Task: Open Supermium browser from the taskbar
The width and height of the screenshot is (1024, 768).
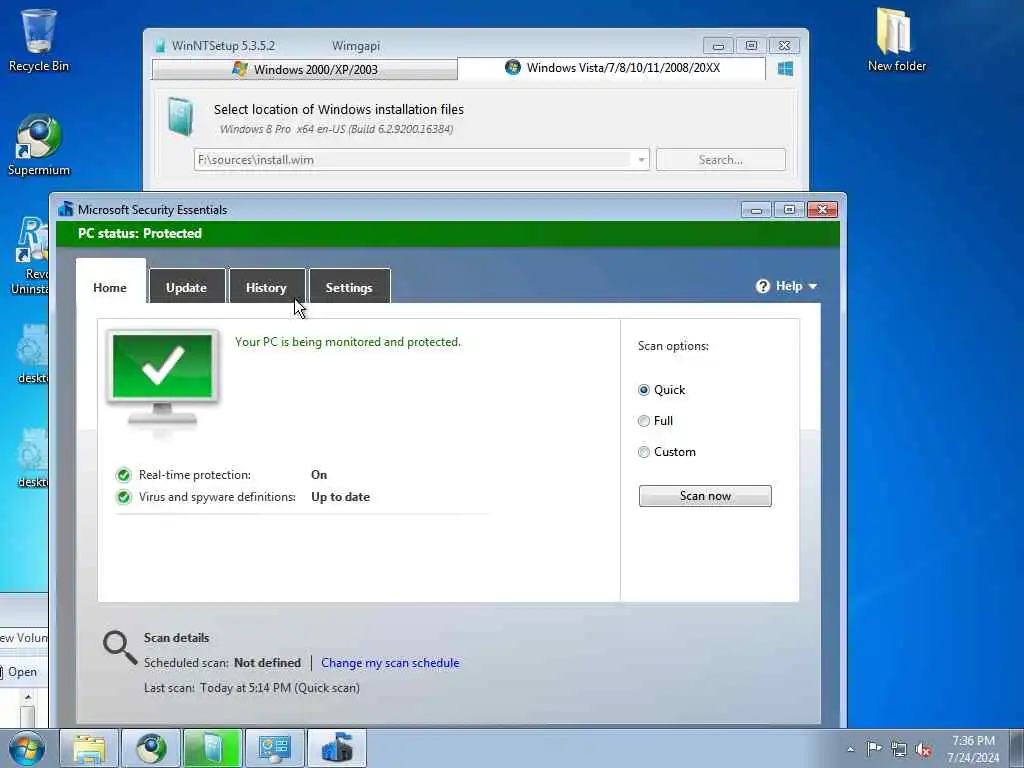Action: [x=151, y=748]
